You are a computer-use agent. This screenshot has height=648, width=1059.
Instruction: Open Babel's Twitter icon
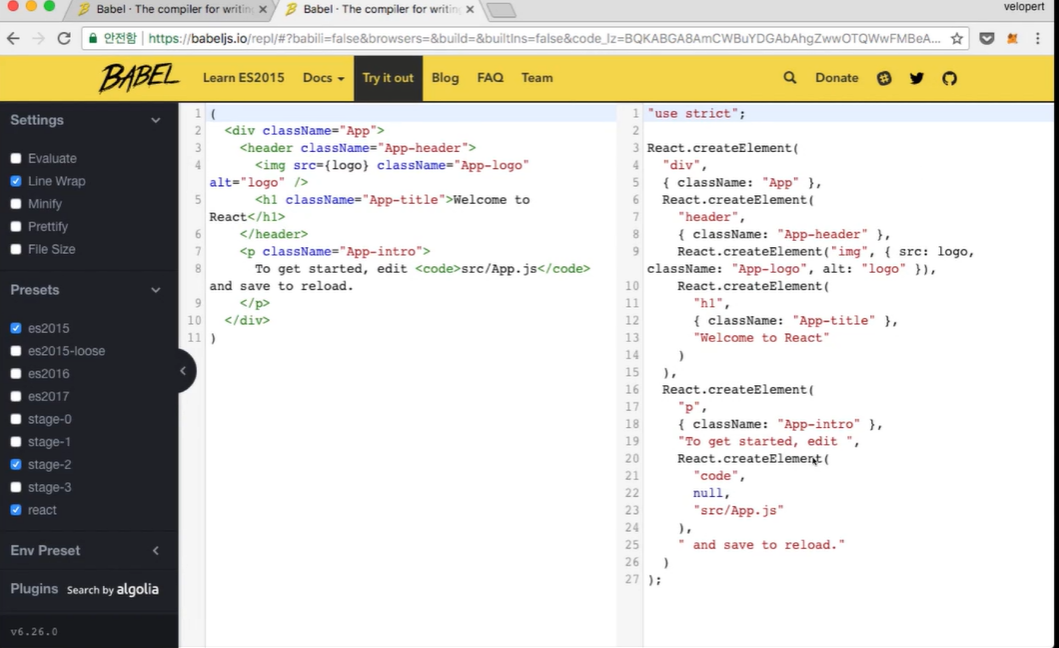click(916, 78)
